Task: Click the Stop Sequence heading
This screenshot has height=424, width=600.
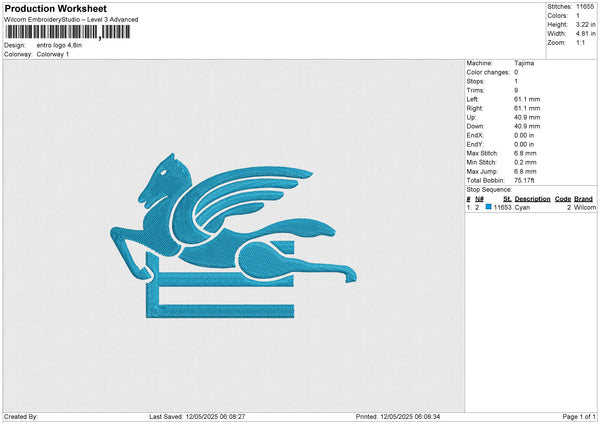Action: (x=489, y=190)
